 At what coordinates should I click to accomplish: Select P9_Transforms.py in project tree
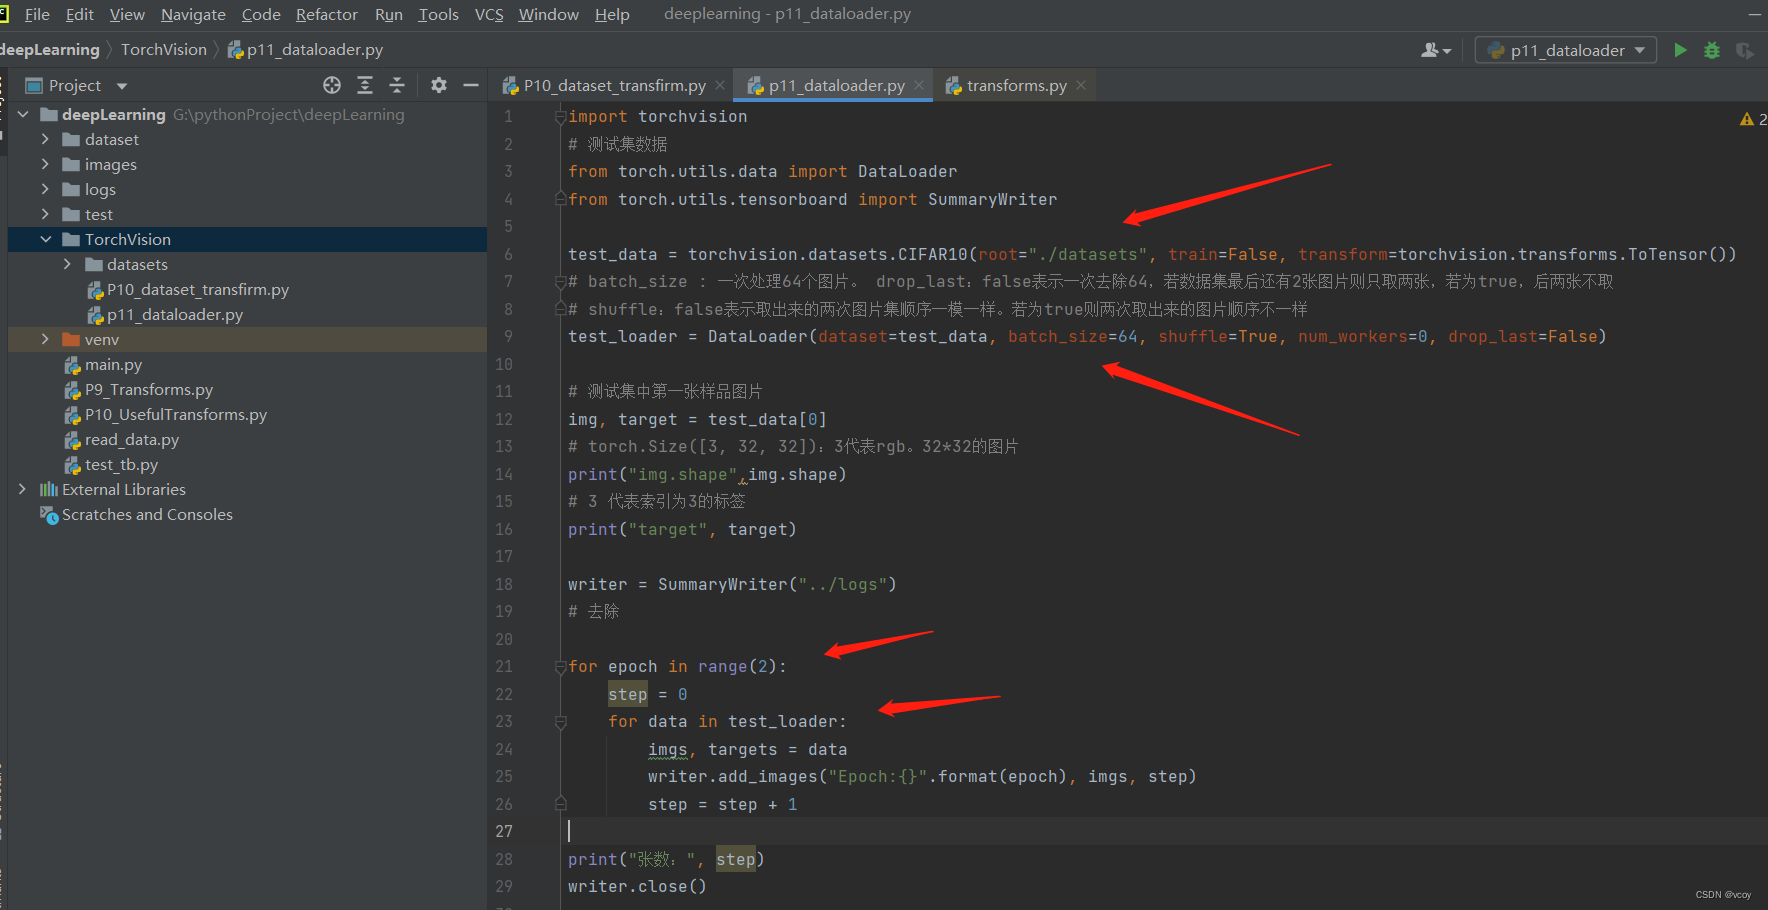pos(148,390)
